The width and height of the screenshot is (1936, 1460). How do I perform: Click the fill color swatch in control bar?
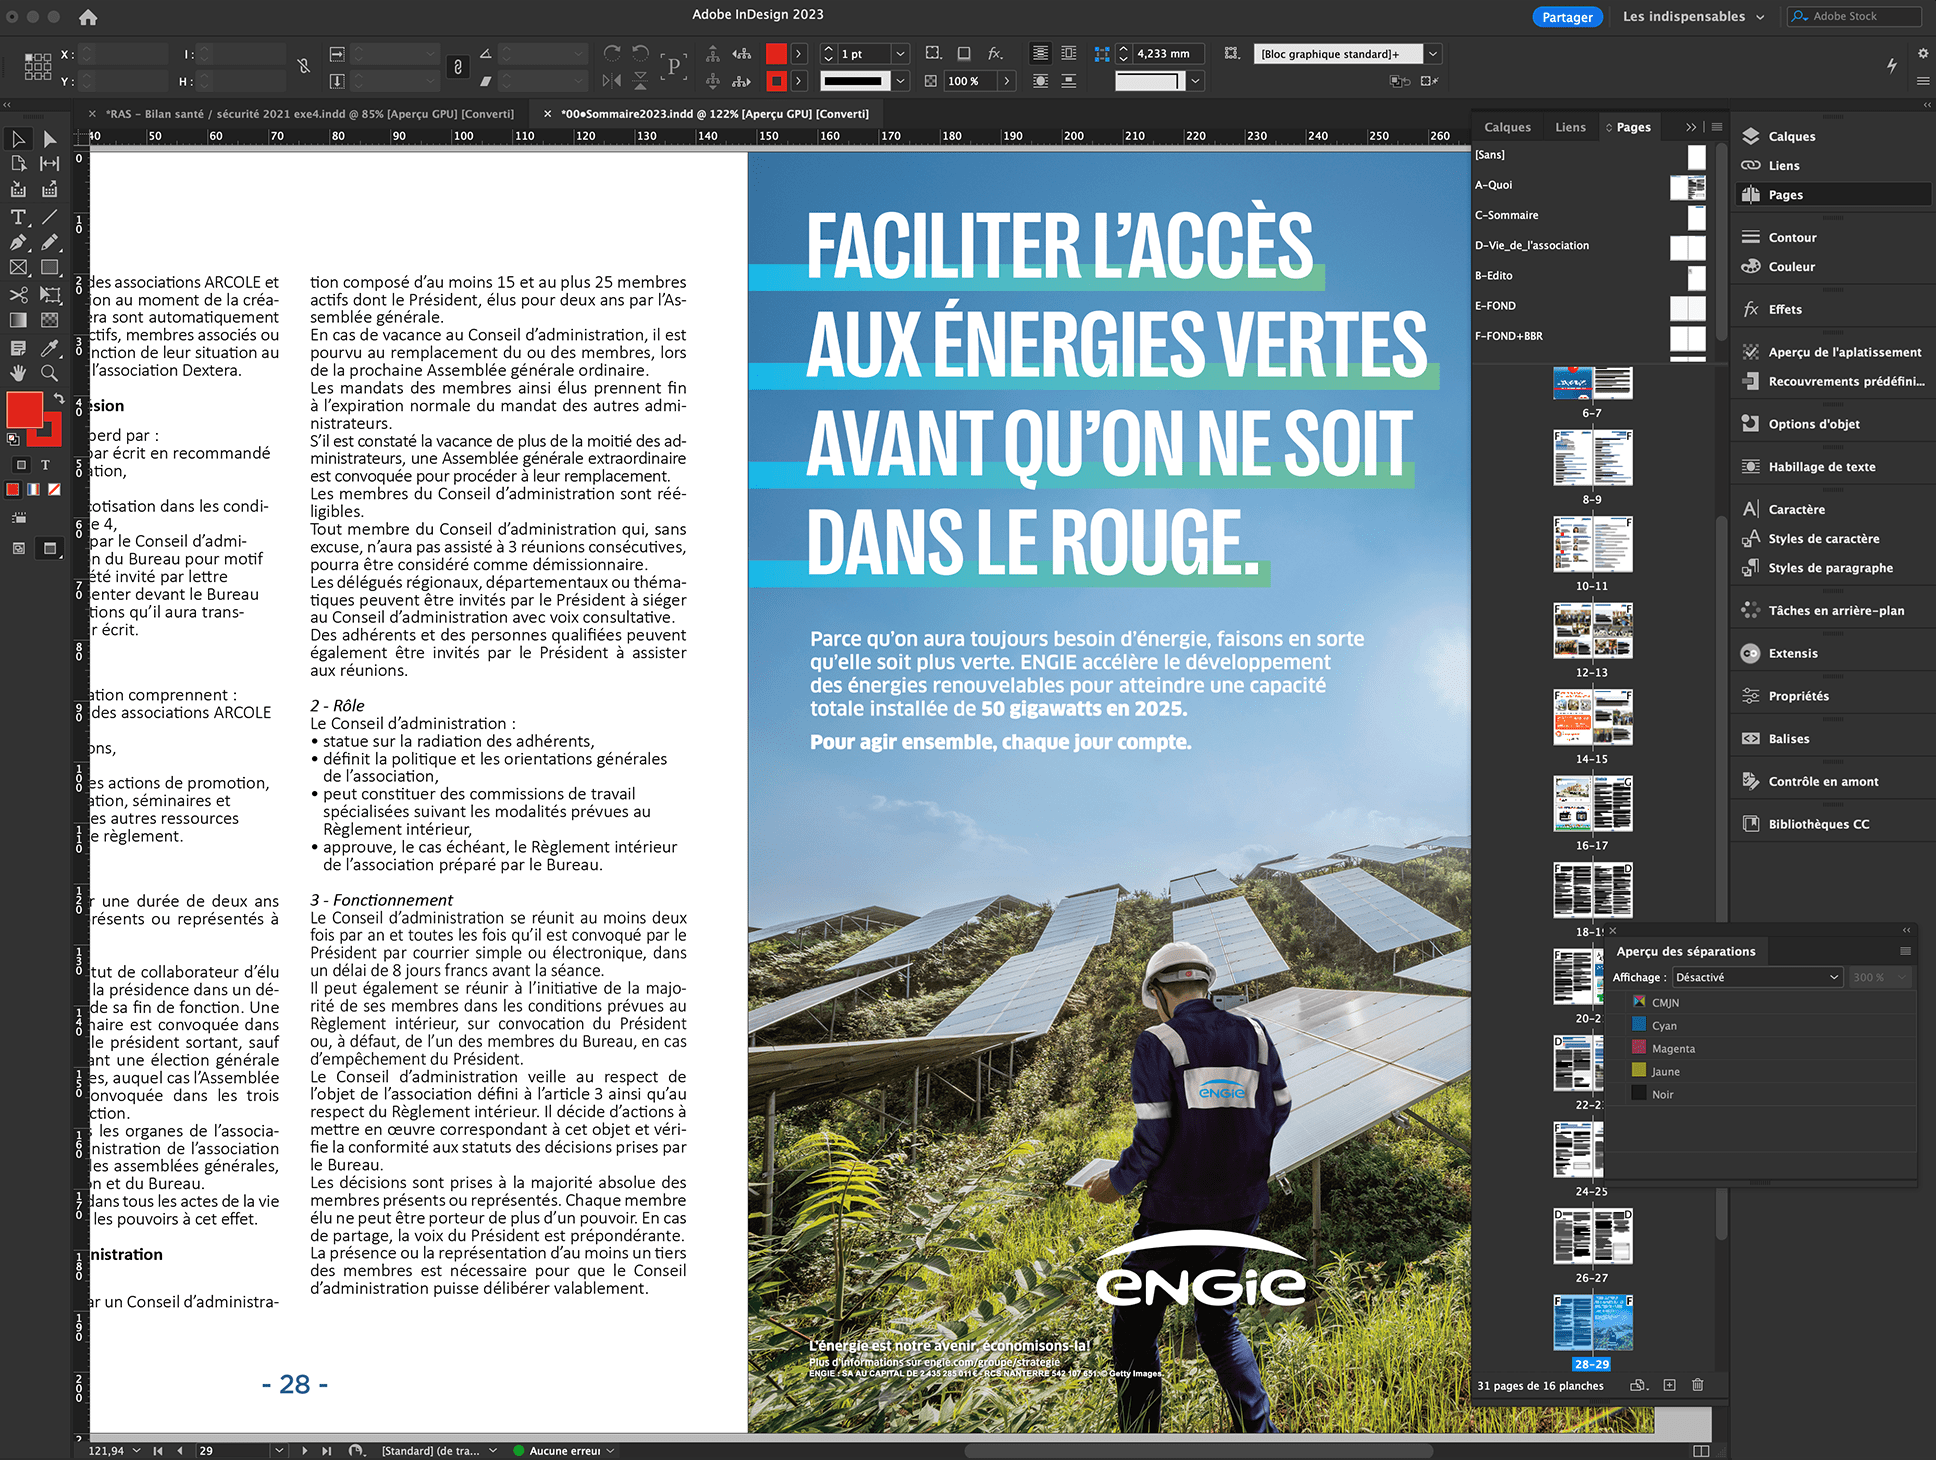(776, 54)
